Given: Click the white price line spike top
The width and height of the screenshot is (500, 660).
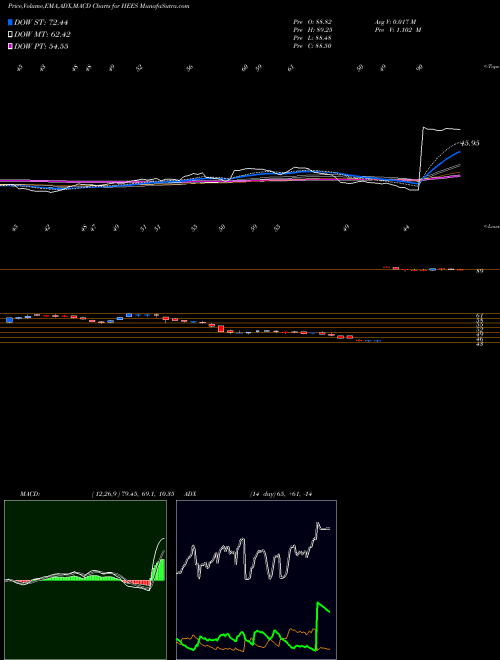Looking at the screenshot, I should pos(423,128).
